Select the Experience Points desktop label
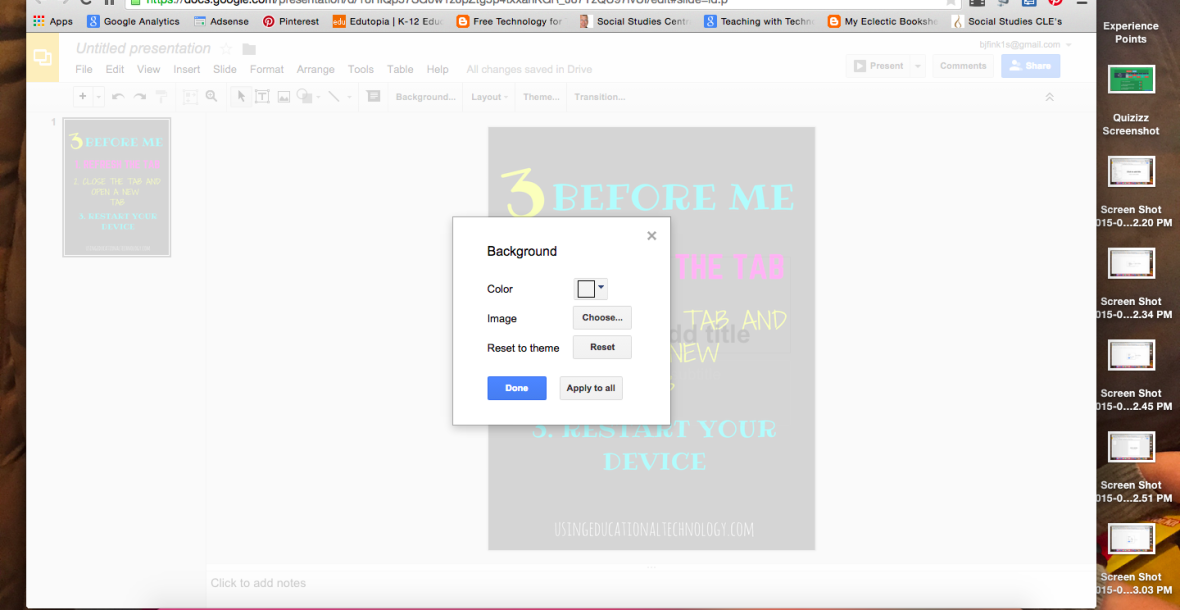Viewport: 1180px width, 610px height. click(1131, 32)
